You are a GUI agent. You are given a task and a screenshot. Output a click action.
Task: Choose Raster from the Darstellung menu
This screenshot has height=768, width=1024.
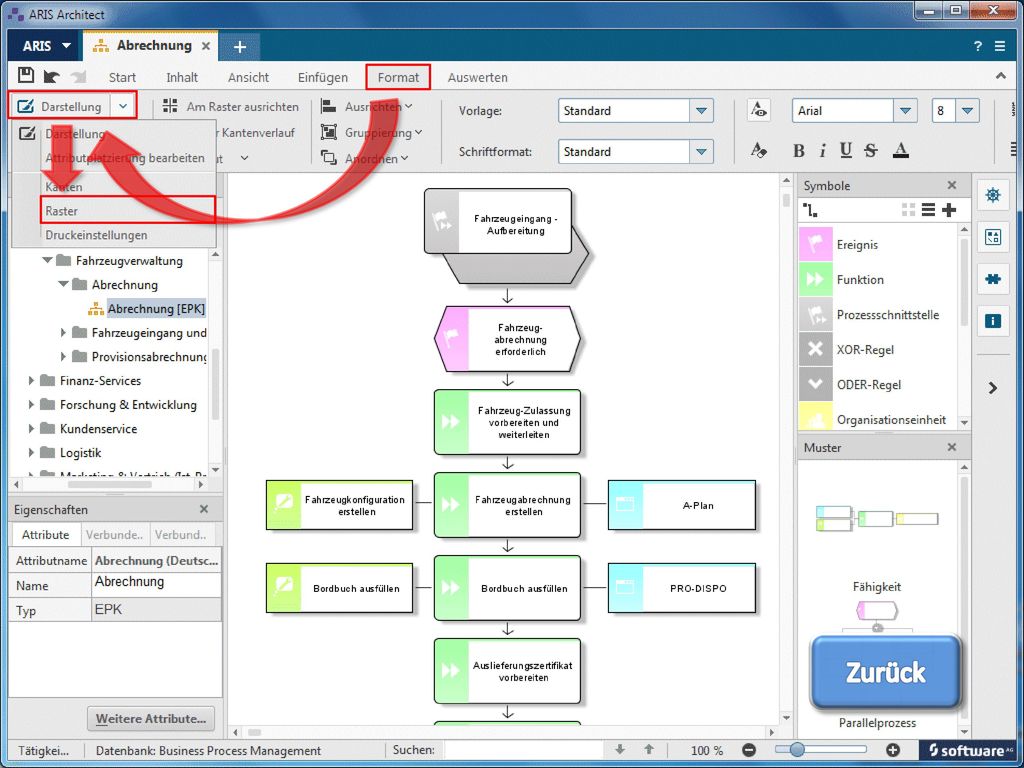tap(127, 210)
